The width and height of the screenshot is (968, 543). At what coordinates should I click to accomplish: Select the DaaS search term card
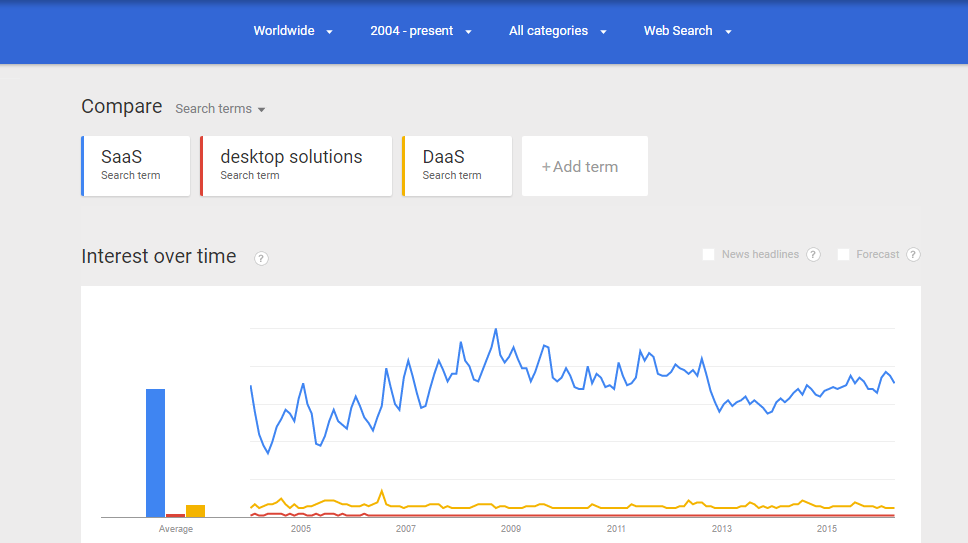tap(457, 166)
